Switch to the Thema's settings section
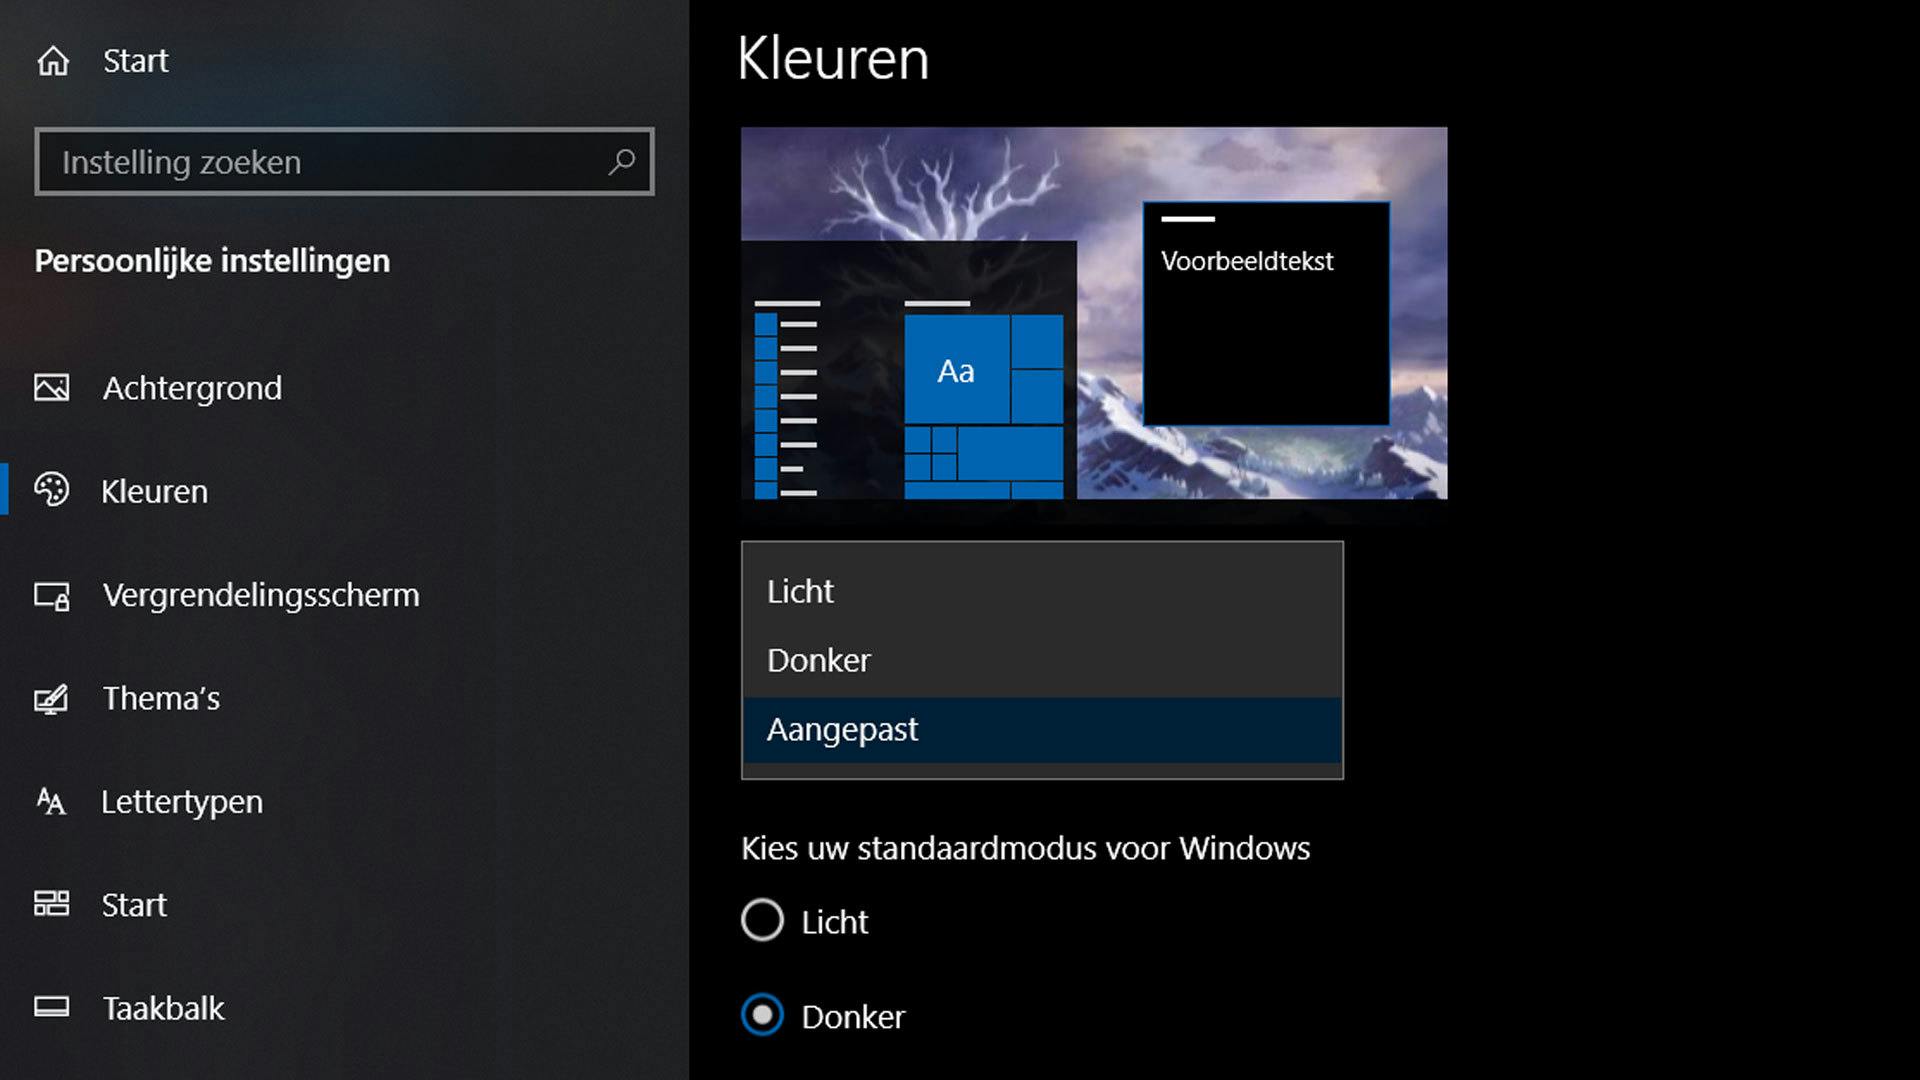The image size is (1920, 1080). pyautogui.click(x=160, y=698)
